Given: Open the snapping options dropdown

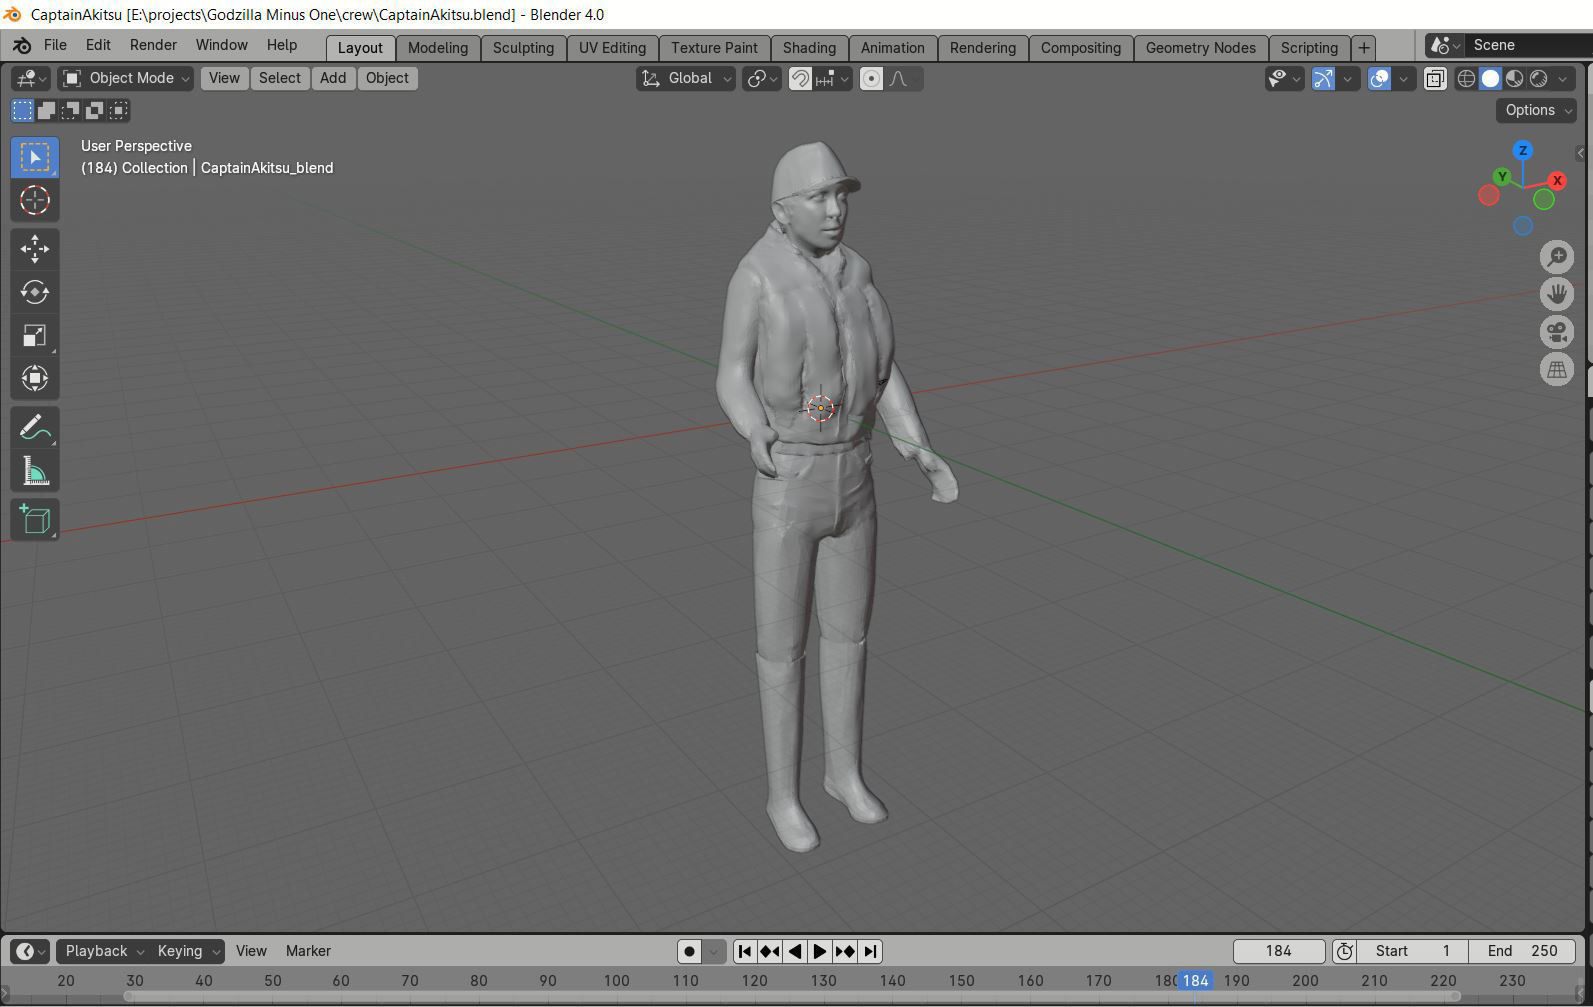Looking at the screenshot, I should pyautogui.click(x=832, y=78).
